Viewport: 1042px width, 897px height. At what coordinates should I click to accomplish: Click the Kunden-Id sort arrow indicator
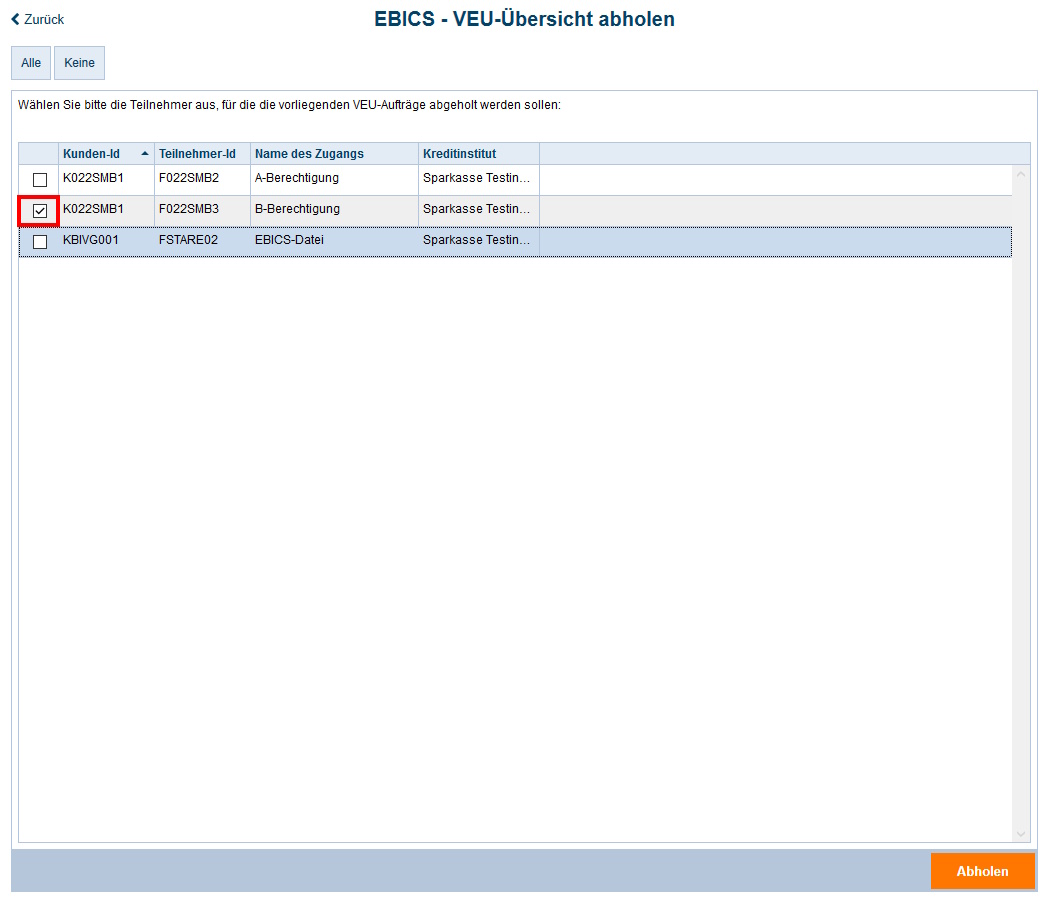pyautogui.click(x=145, y=154)
